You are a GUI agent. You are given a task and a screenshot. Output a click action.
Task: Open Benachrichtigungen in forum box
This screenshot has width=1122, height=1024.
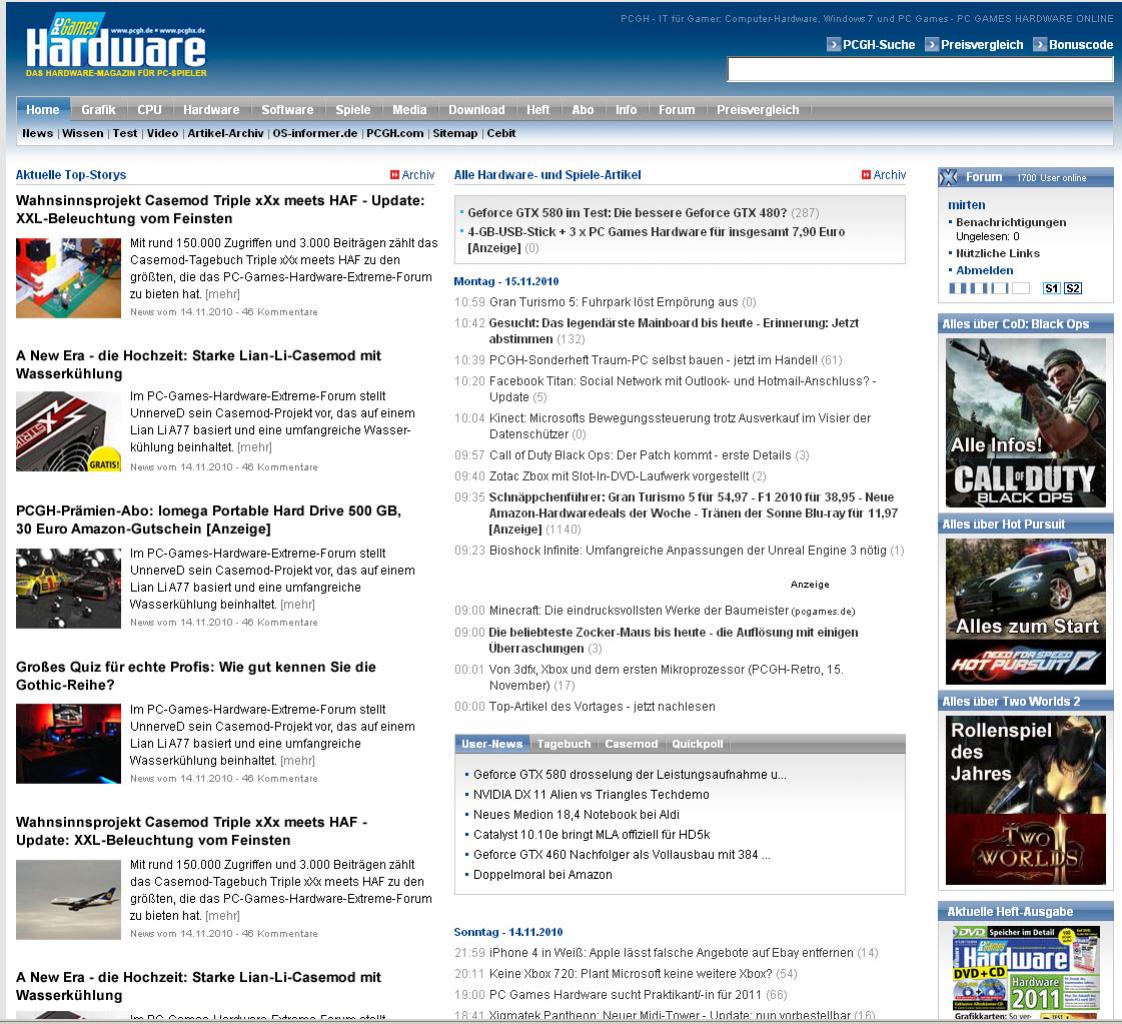[1010, 222]
